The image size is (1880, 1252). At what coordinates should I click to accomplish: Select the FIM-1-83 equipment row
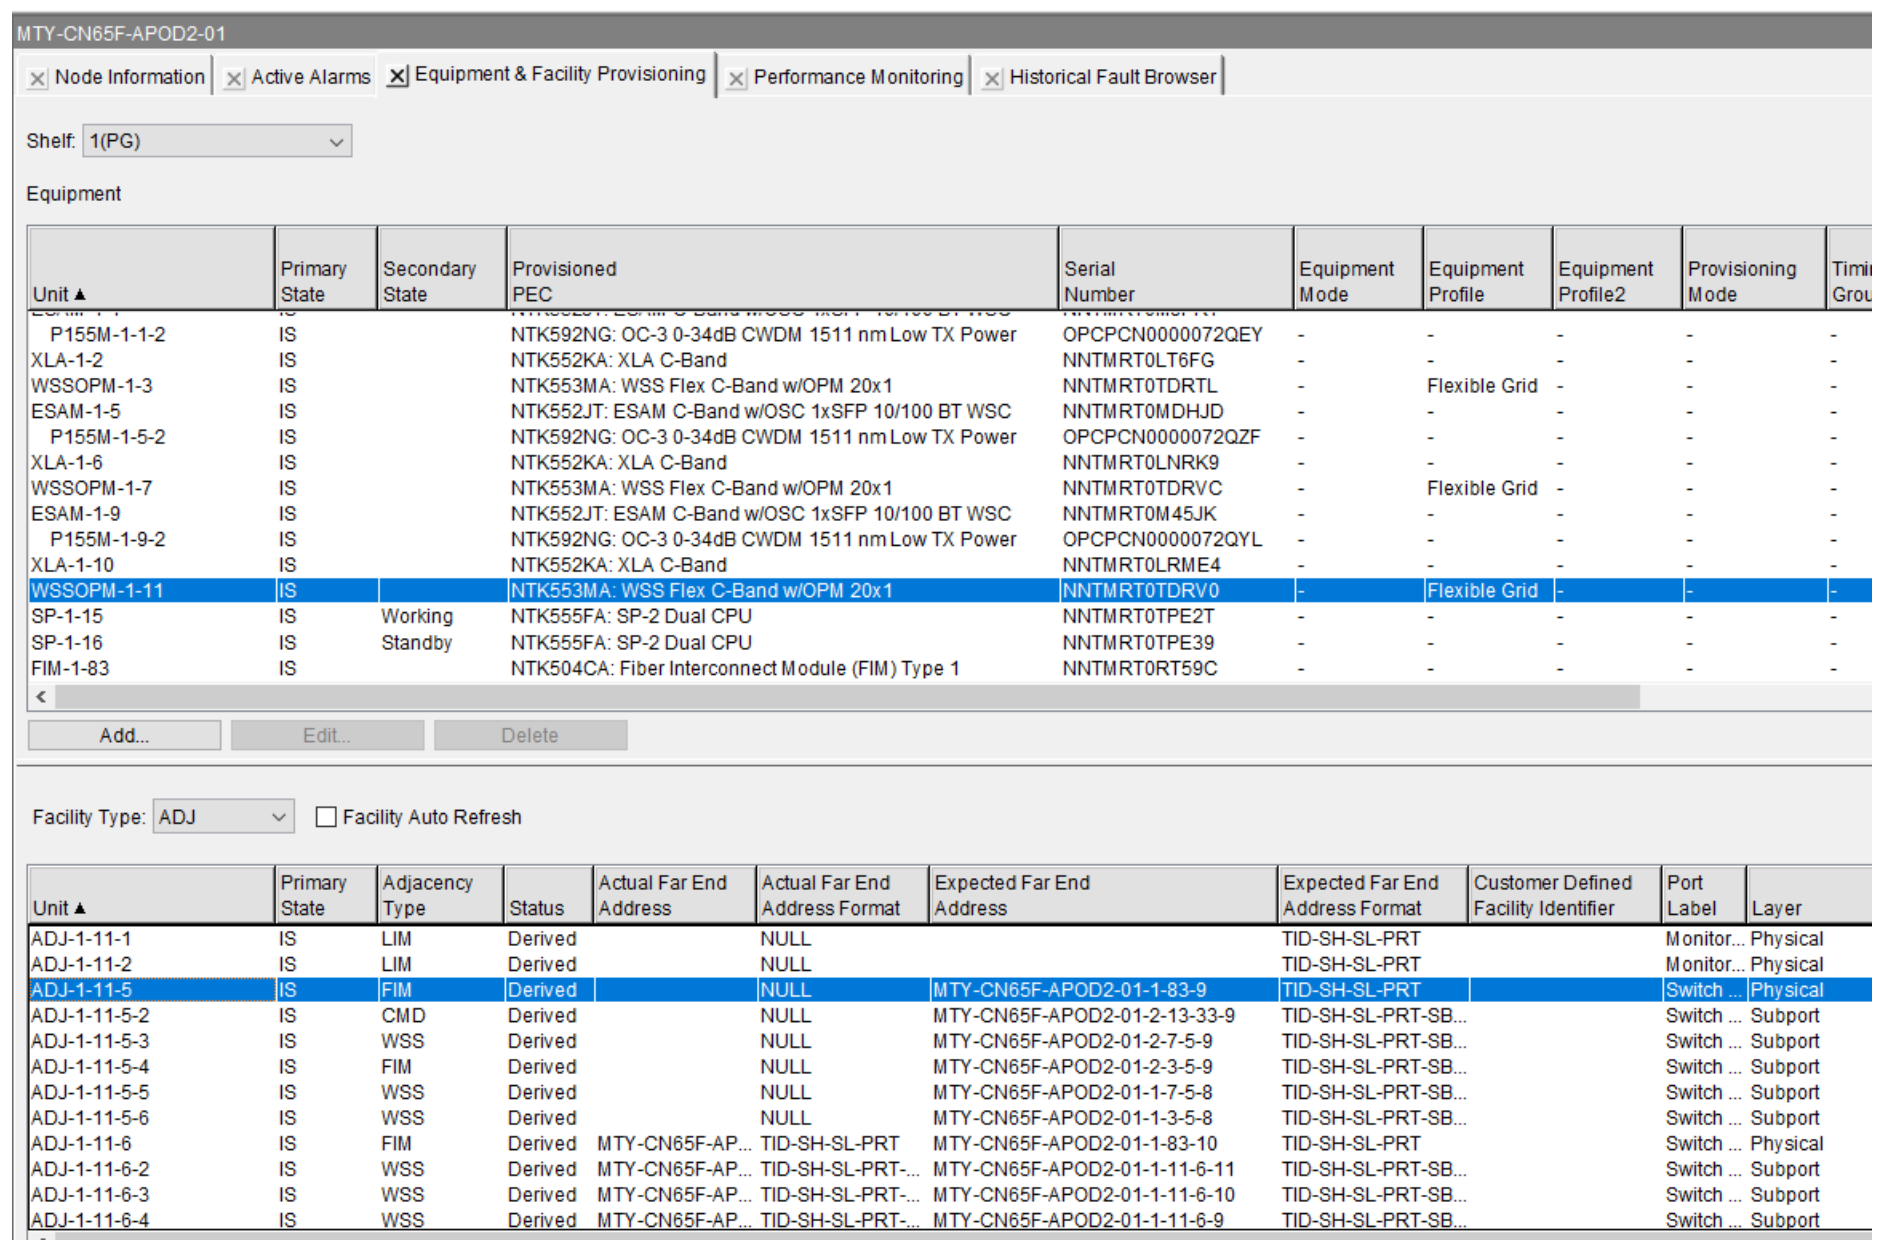70,668
